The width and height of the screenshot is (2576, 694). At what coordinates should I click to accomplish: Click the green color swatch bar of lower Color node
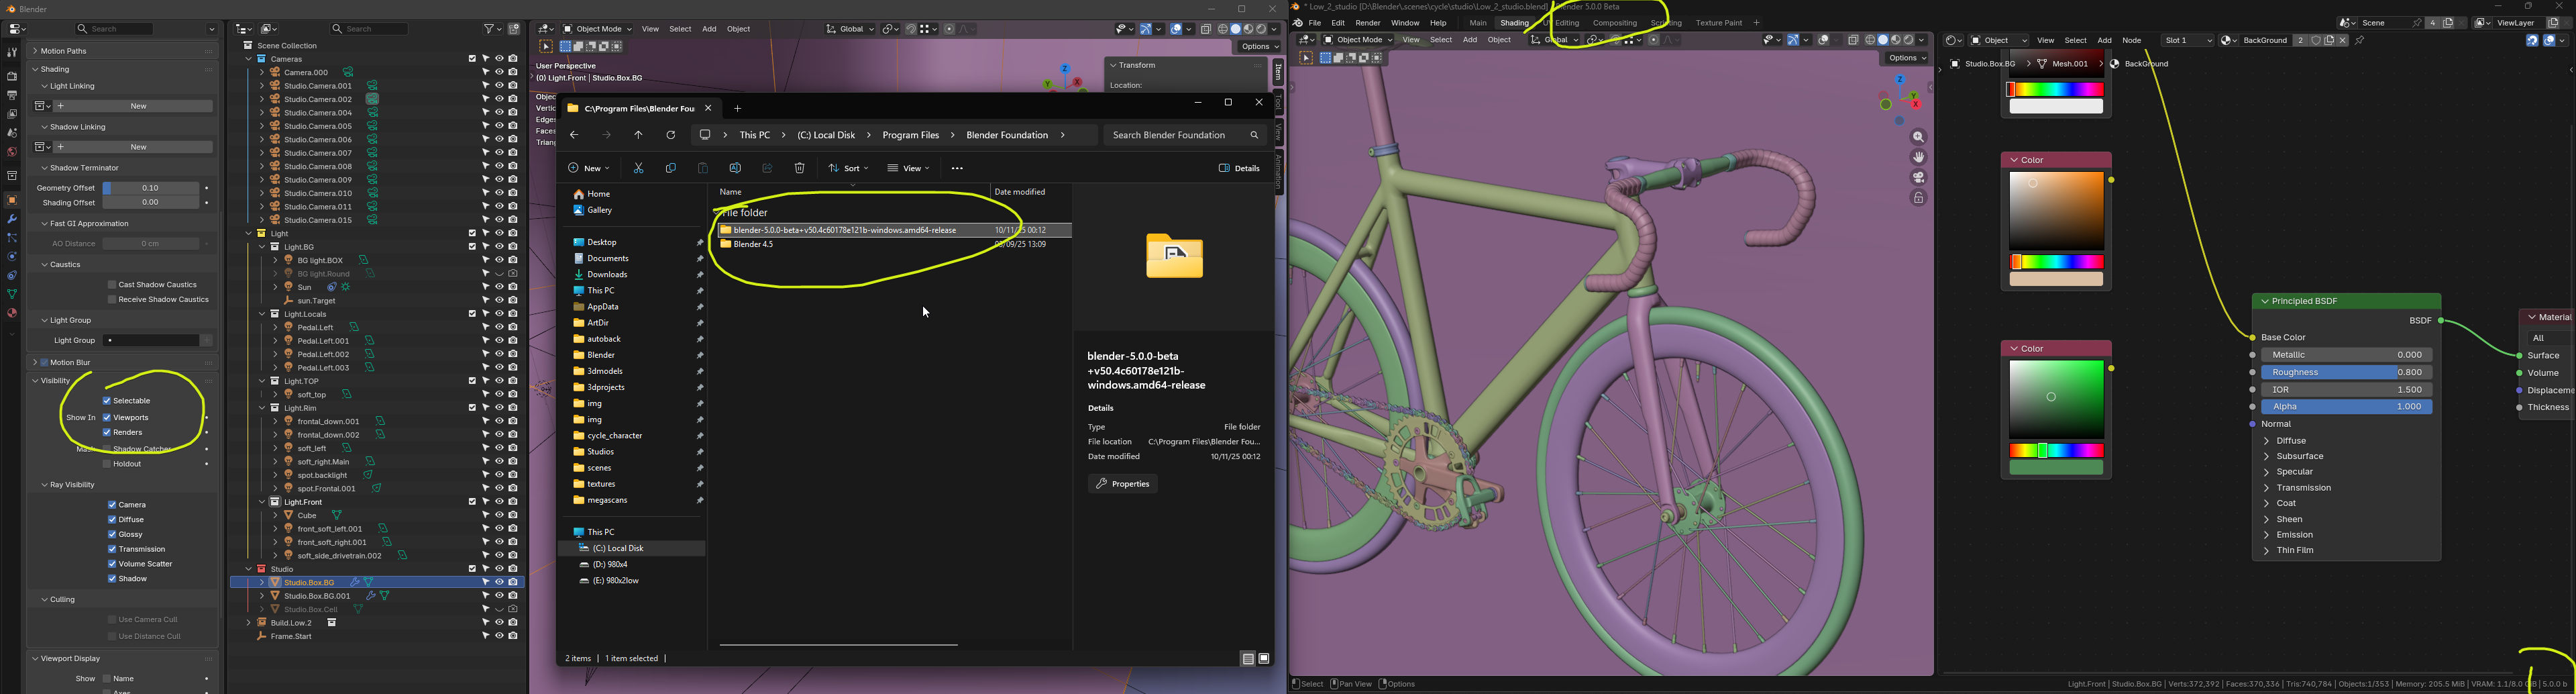[2056, 468]
